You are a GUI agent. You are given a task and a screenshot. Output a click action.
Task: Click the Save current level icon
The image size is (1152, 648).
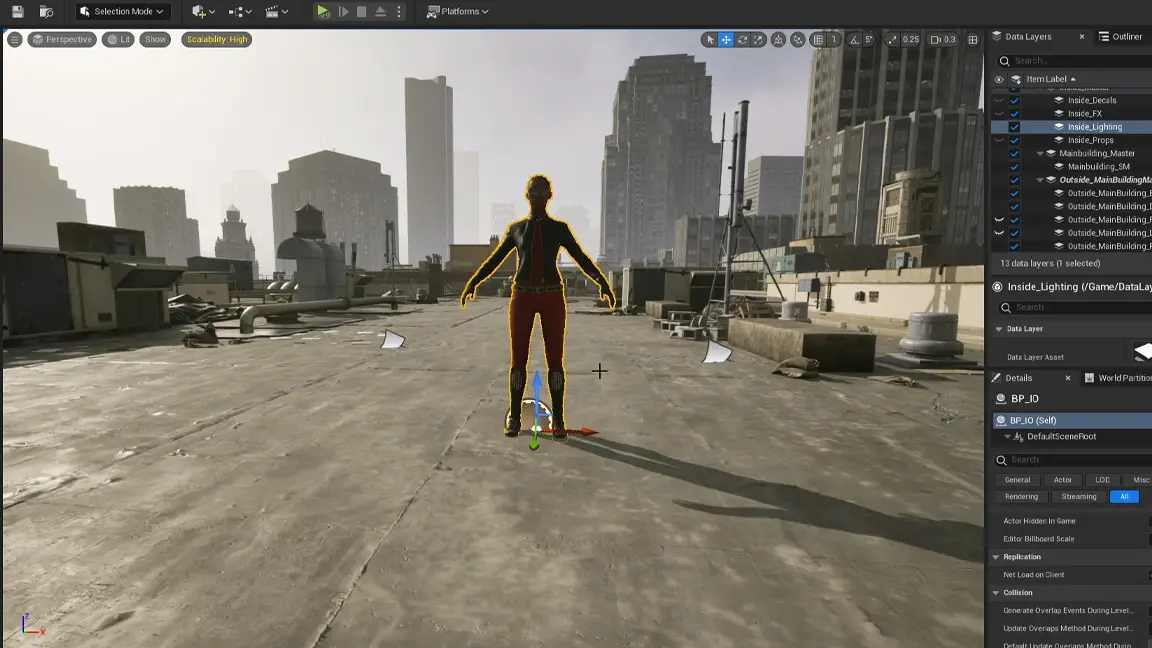(17, 12)
